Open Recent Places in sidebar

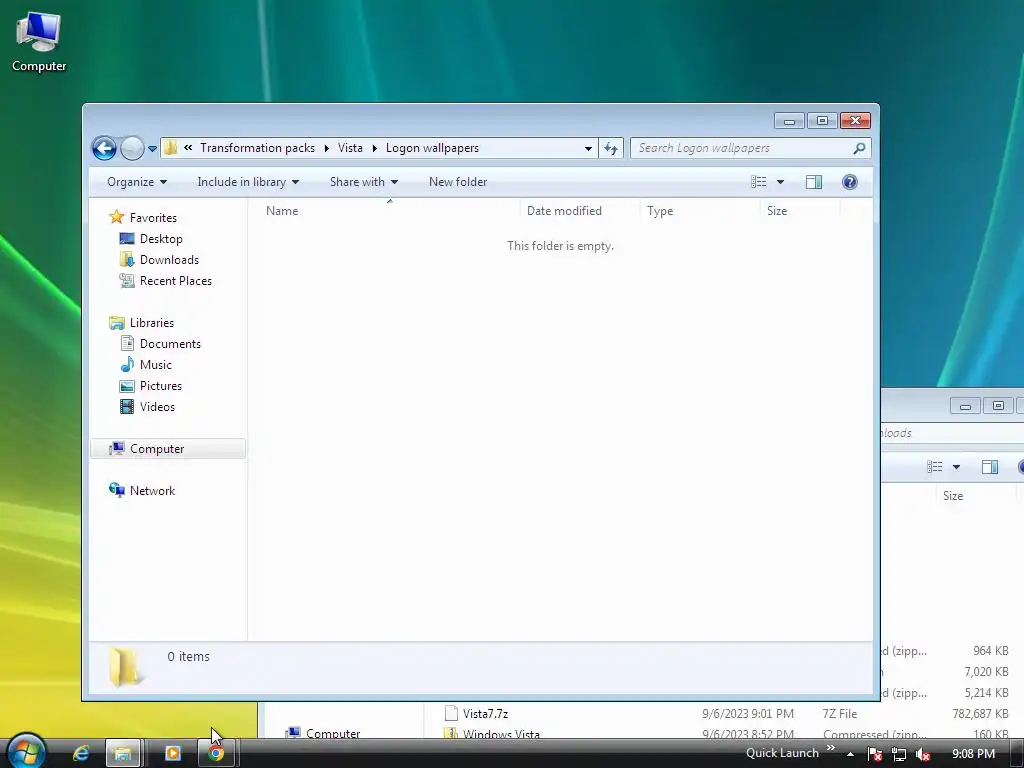pos(176,281)
